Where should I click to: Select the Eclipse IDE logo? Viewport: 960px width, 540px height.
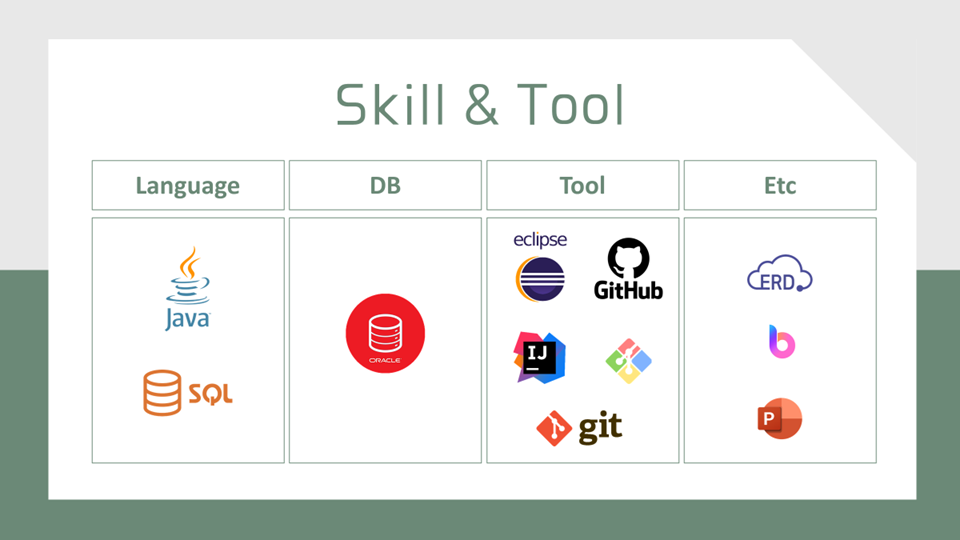540,267
